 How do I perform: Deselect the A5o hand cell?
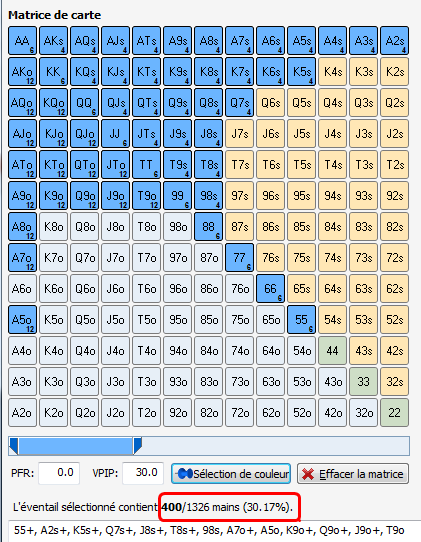click(x=22, y=320)
